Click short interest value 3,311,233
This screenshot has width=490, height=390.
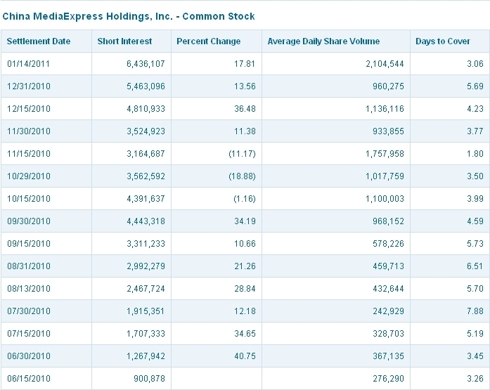tap(146, 244)
